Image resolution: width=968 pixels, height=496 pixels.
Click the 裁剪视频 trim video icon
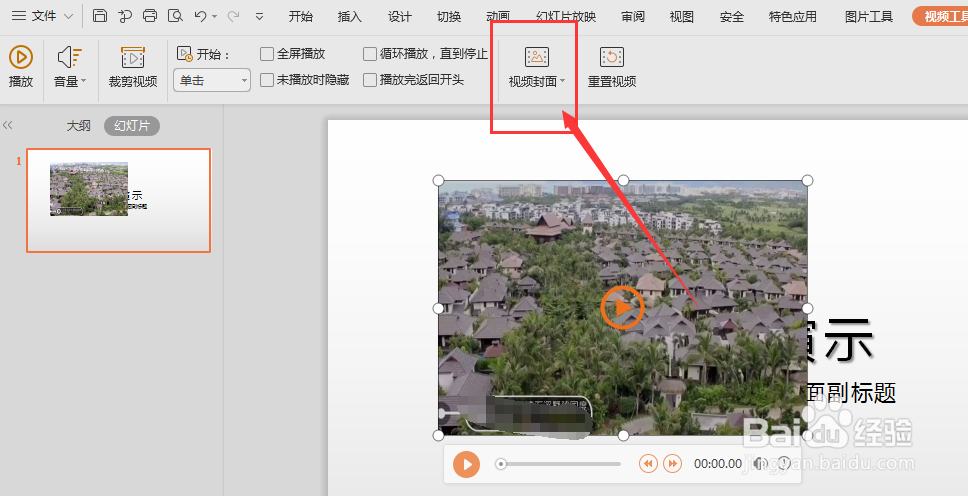tap(133, 57)
